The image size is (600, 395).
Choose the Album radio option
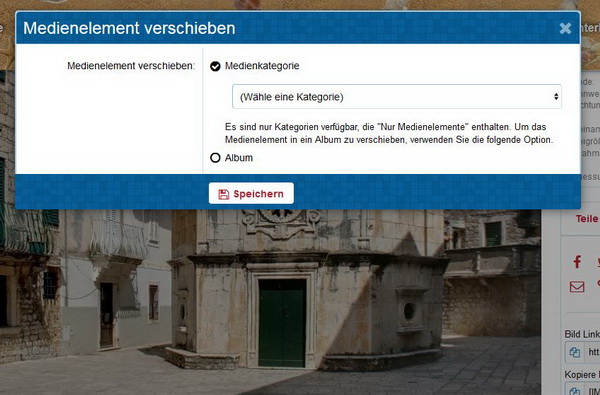tap(215, 158)
